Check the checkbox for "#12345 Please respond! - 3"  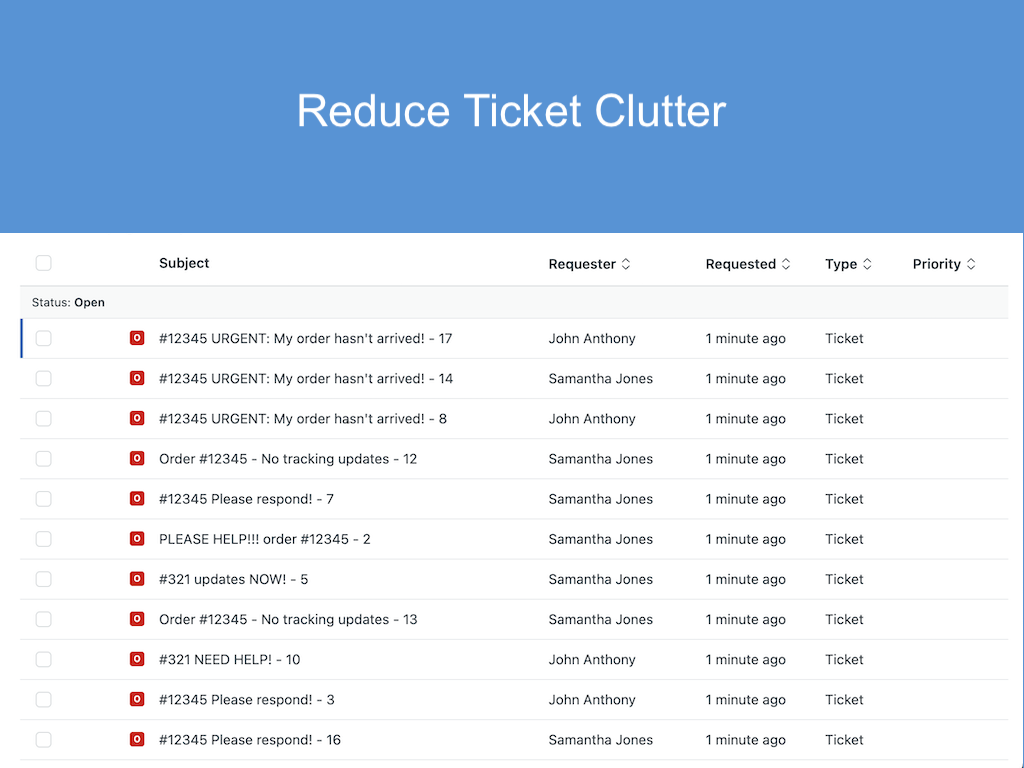click(x=43, y=699)
